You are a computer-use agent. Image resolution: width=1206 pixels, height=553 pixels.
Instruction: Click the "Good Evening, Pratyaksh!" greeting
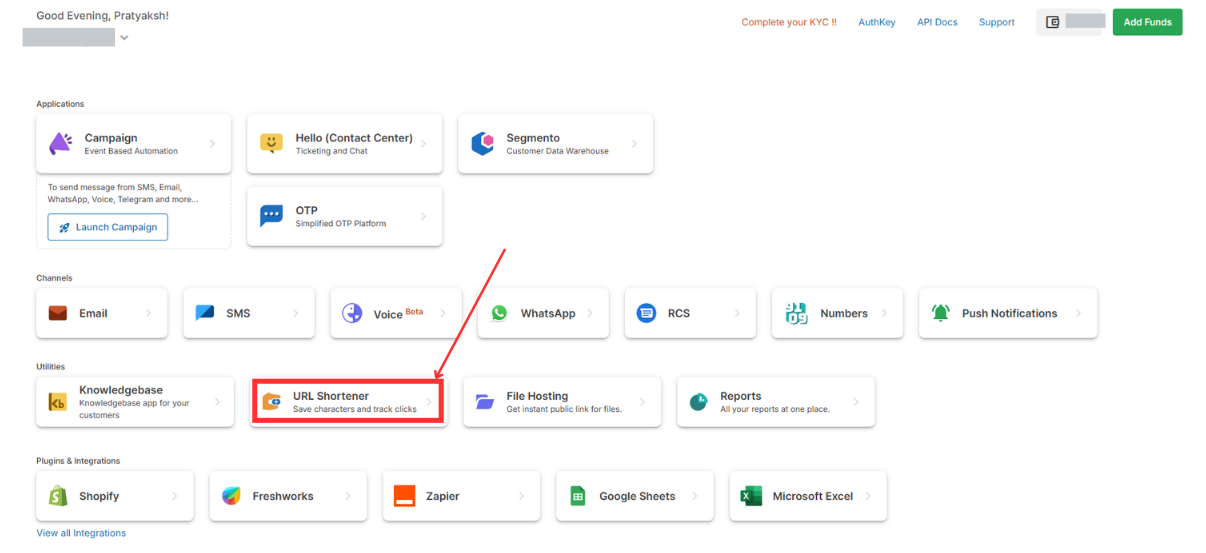pos(102,16)
